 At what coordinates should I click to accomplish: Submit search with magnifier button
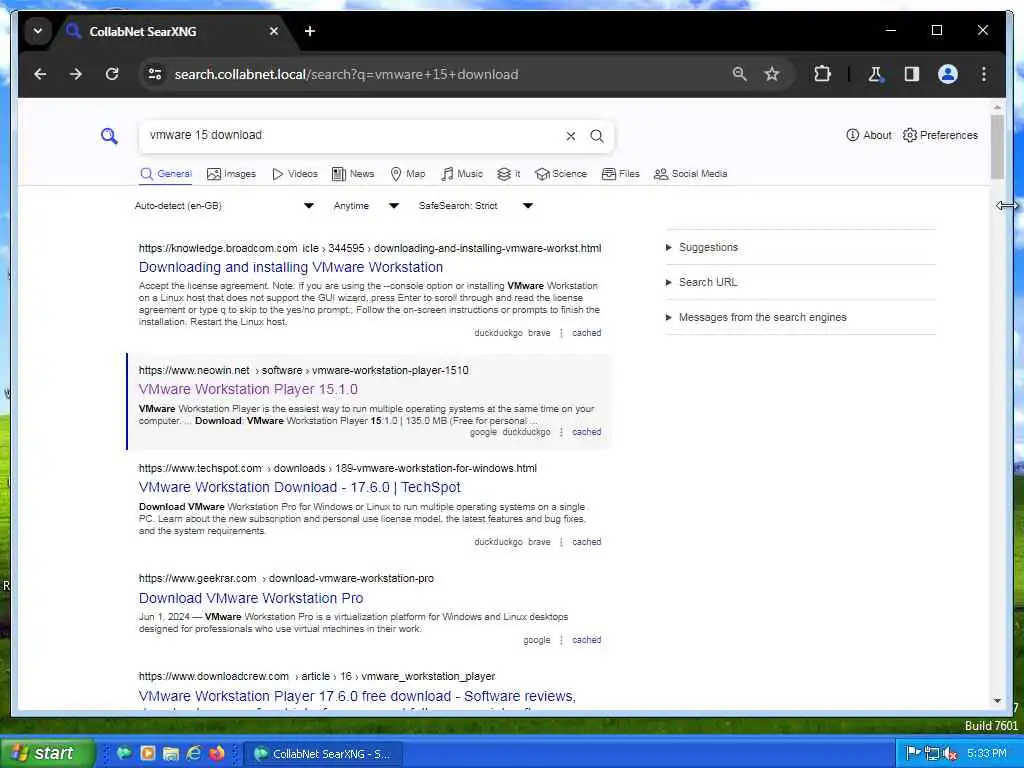(x=597, y=136)
